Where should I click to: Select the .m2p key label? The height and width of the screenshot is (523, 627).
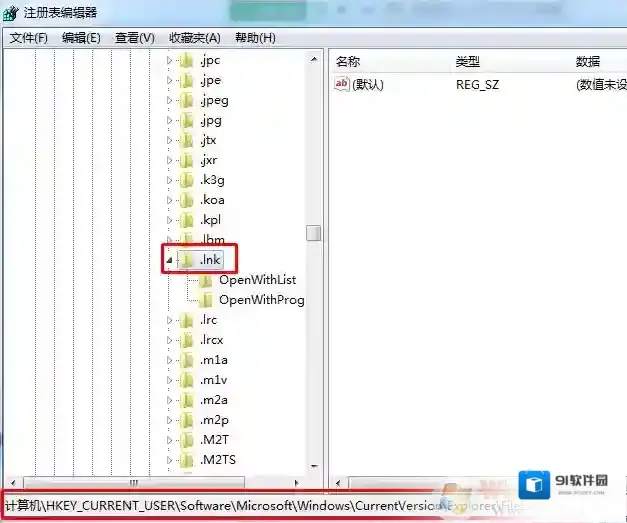[214, 420]
